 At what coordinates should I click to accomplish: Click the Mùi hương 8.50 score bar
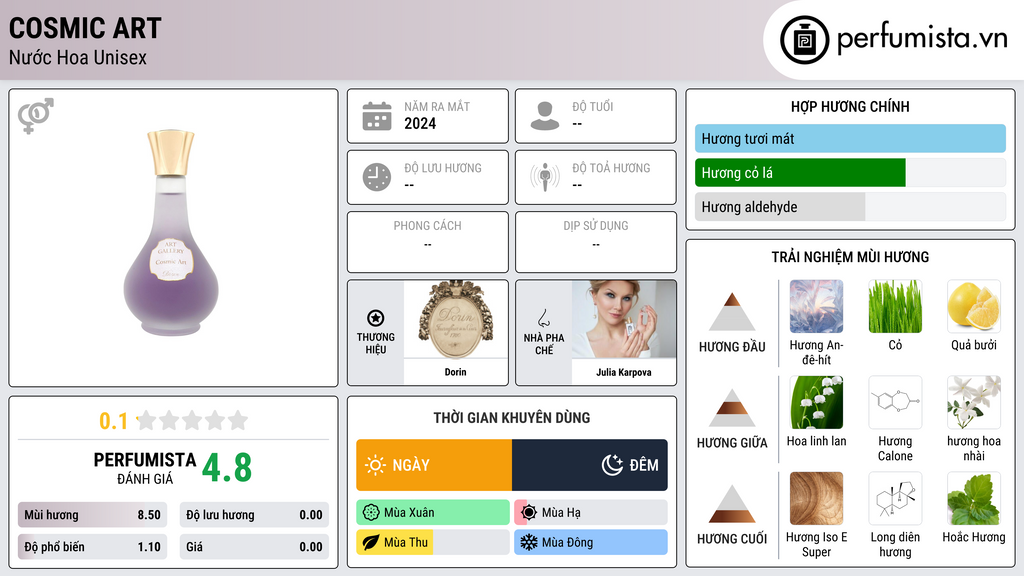[92, 515]
